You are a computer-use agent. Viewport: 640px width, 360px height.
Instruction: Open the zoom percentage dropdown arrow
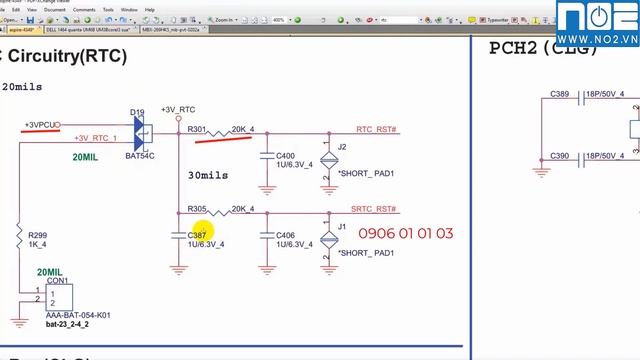click(290, 20)
